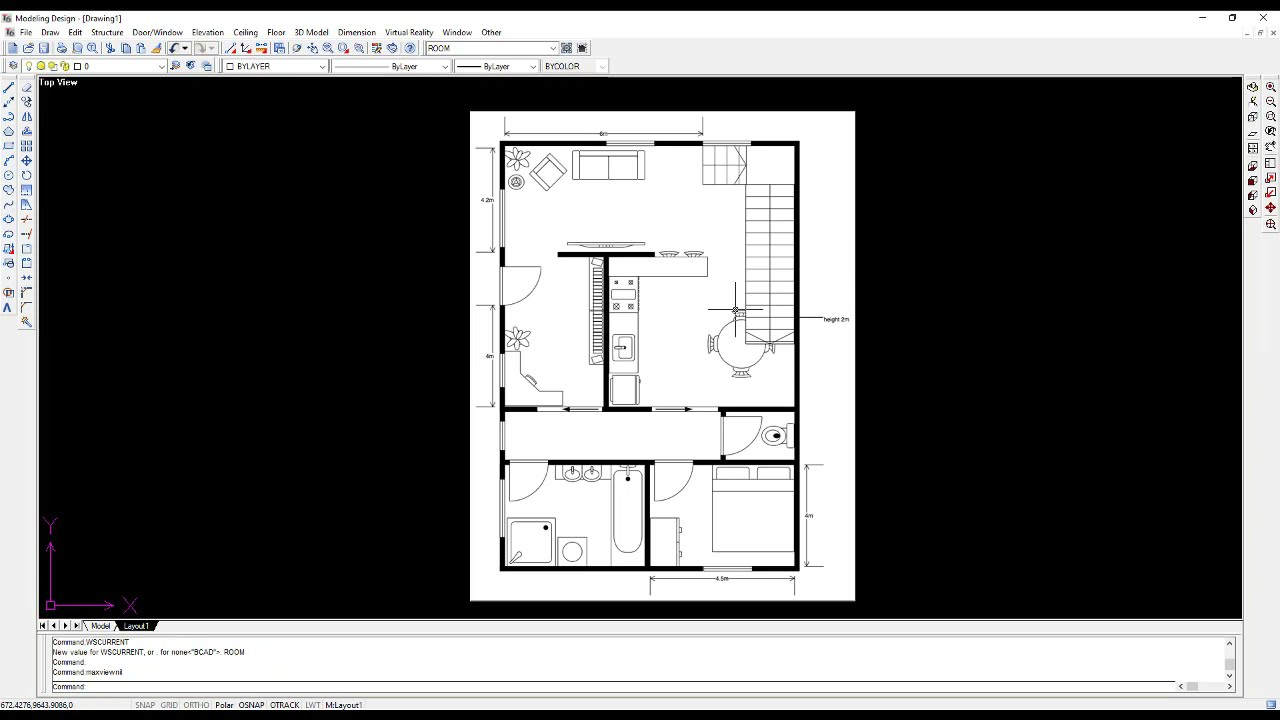Select the Move arrows tool
The width and height of the screenshot is (1280, 720).
(26, 160)
